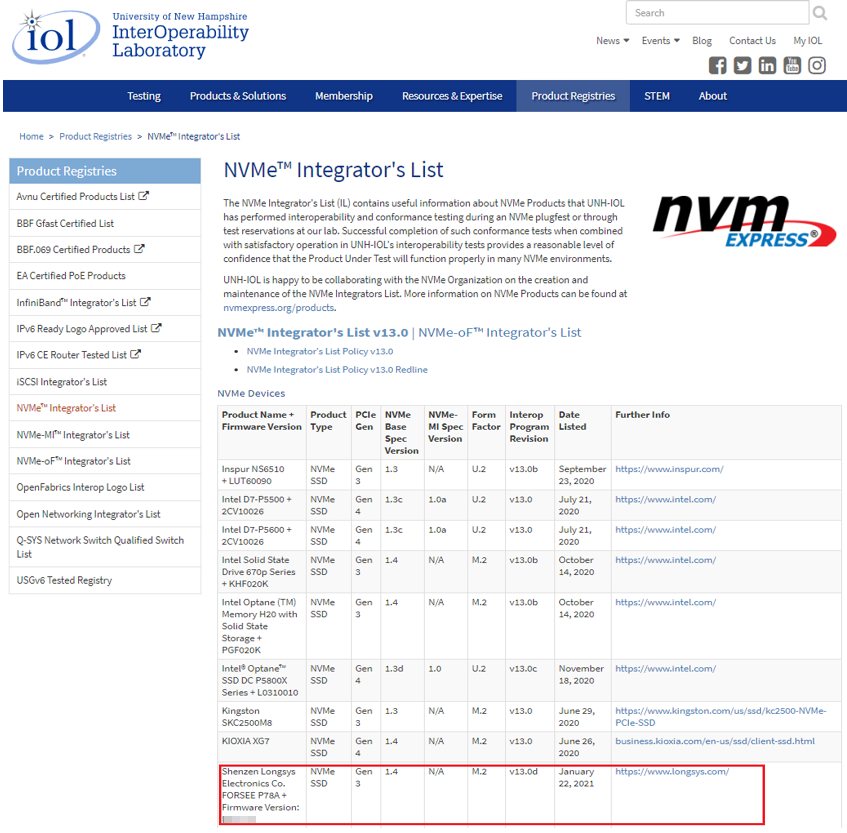This screenshot has height=833, width=847.
Task: Open the Contact Us link
Action: [752, 41]
